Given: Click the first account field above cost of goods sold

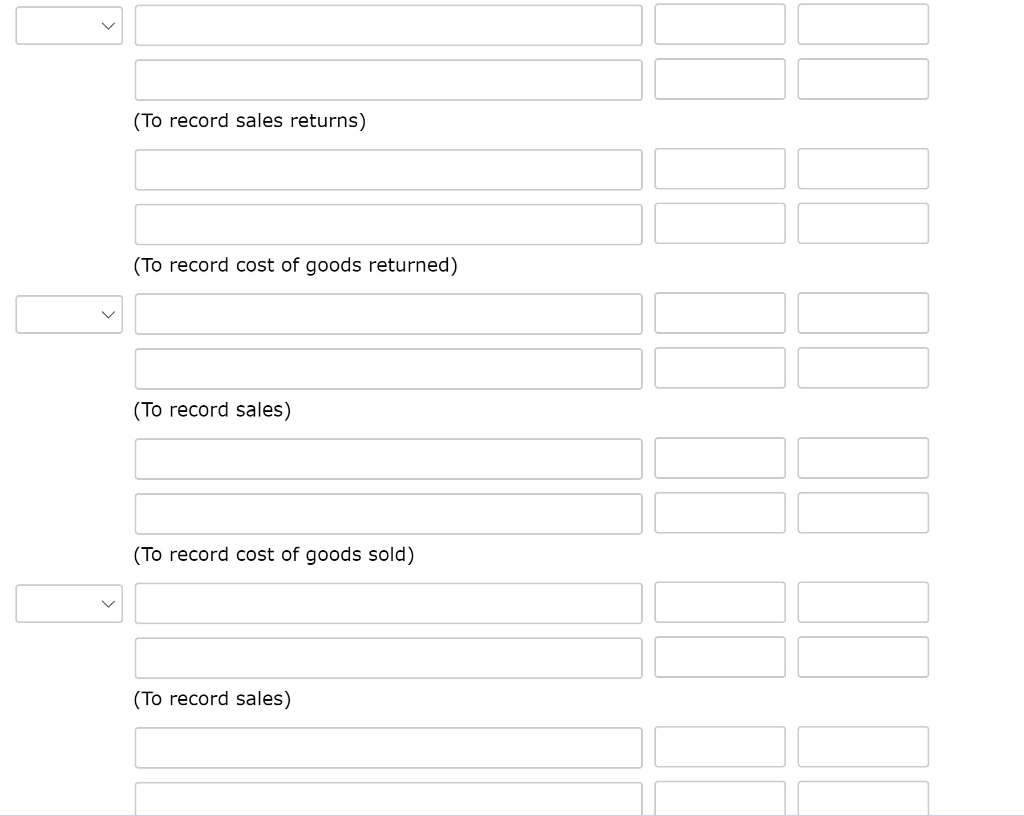Looking at the screenshot, I should 389,458.
